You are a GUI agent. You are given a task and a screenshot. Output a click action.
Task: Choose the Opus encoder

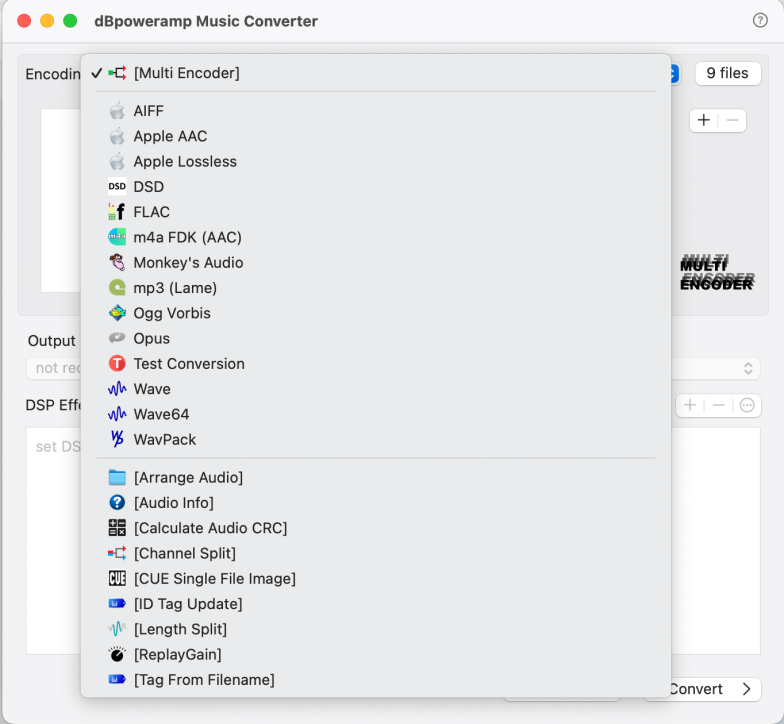pyautogui.click(x=376, y=338)
